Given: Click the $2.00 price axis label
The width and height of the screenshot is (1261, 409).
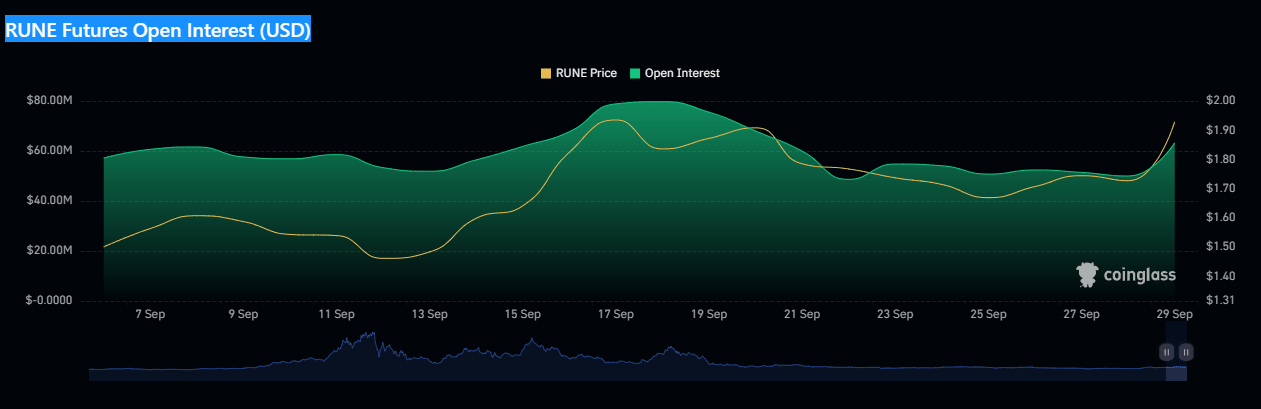Looking at the screenshot, I should coord(1223,101).
